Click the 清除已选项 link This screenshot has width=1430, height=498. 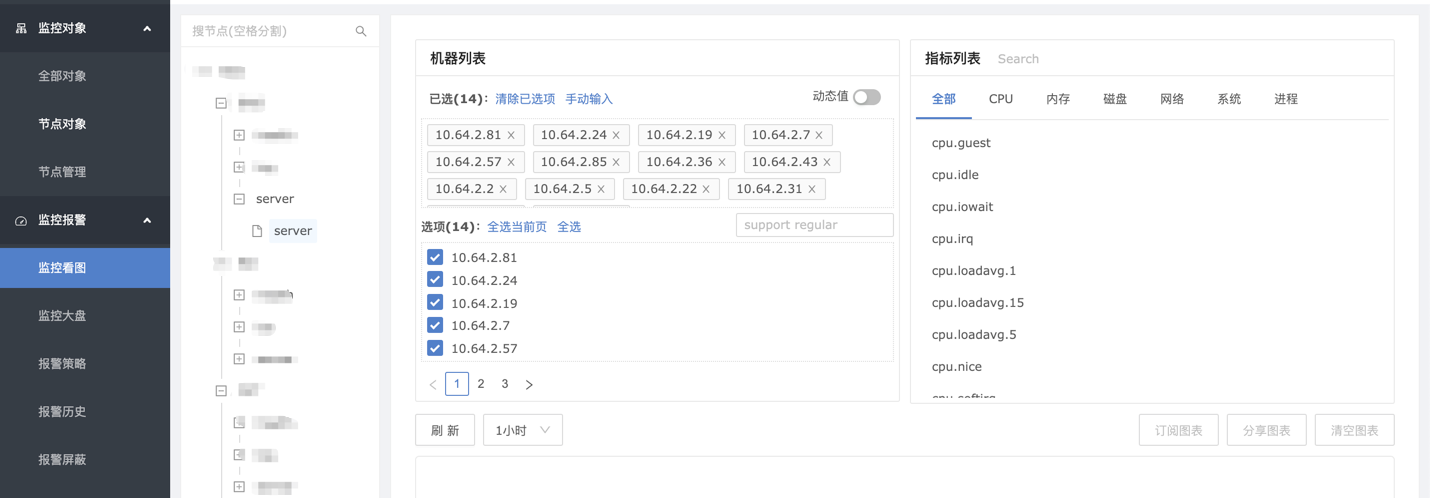click(525, 99)
